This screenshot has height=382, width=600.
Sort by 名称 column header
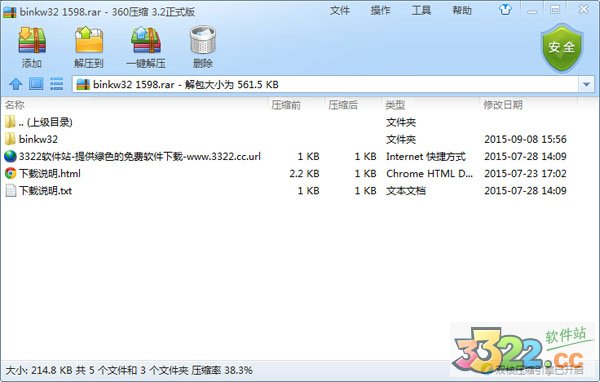pyautogui.click(x=15, y=104)
